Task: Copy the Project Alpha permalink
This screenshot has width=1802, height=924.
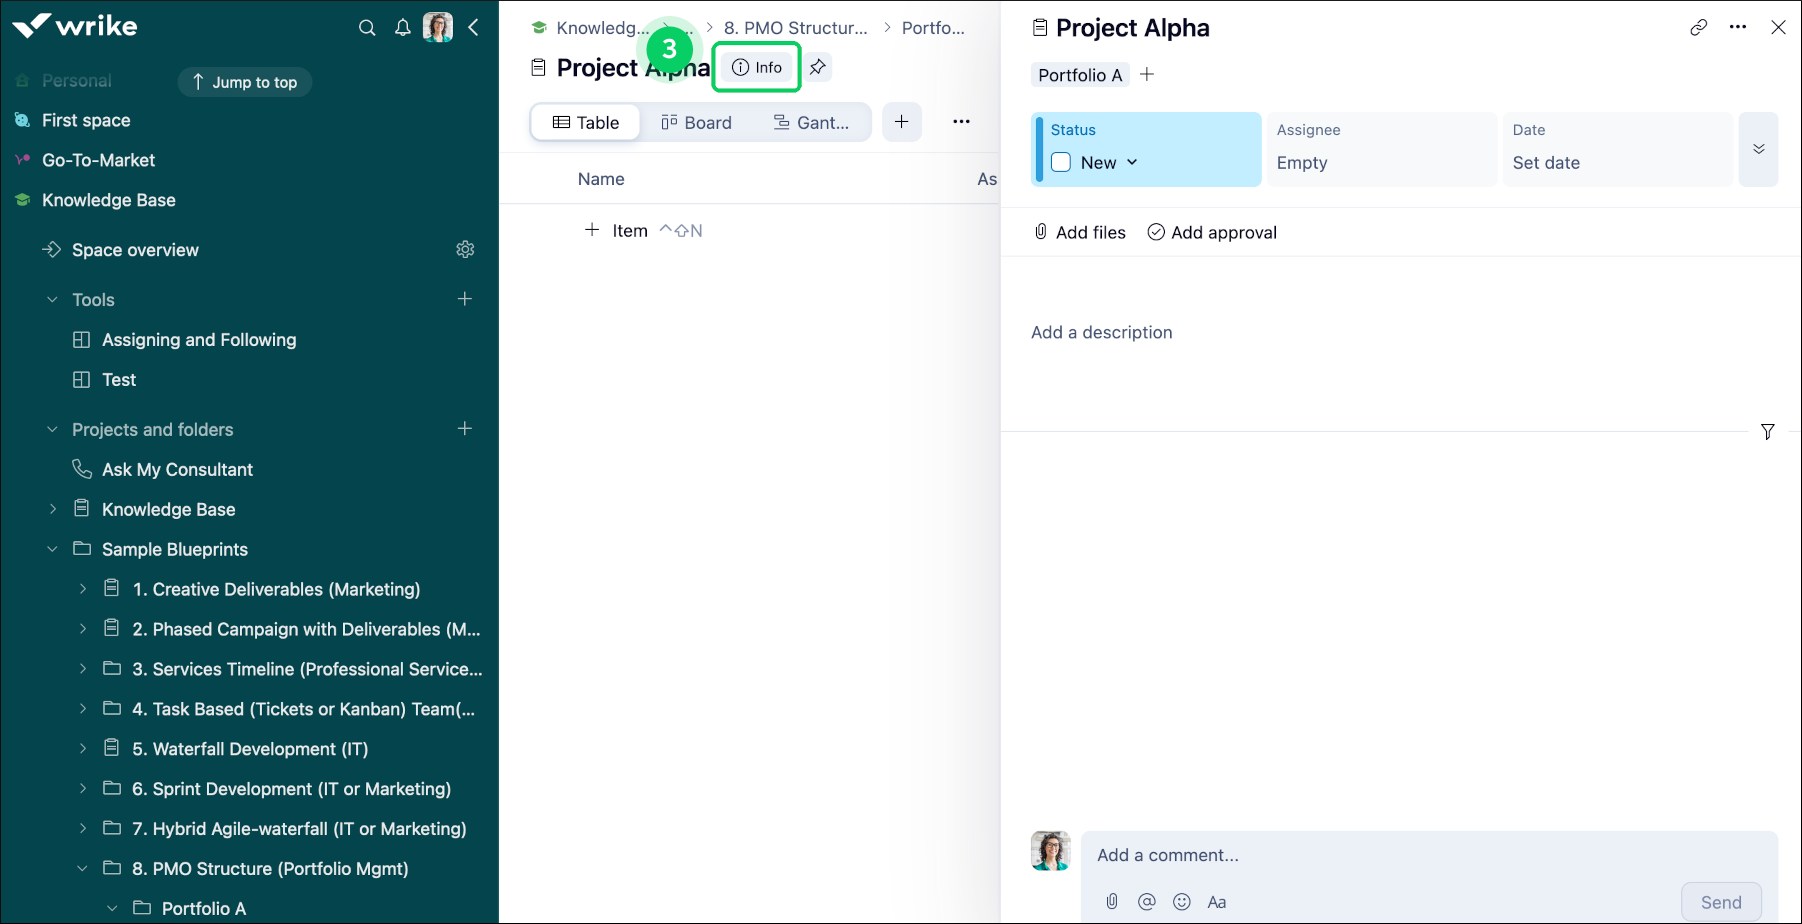Action: tap(1698, 27)
